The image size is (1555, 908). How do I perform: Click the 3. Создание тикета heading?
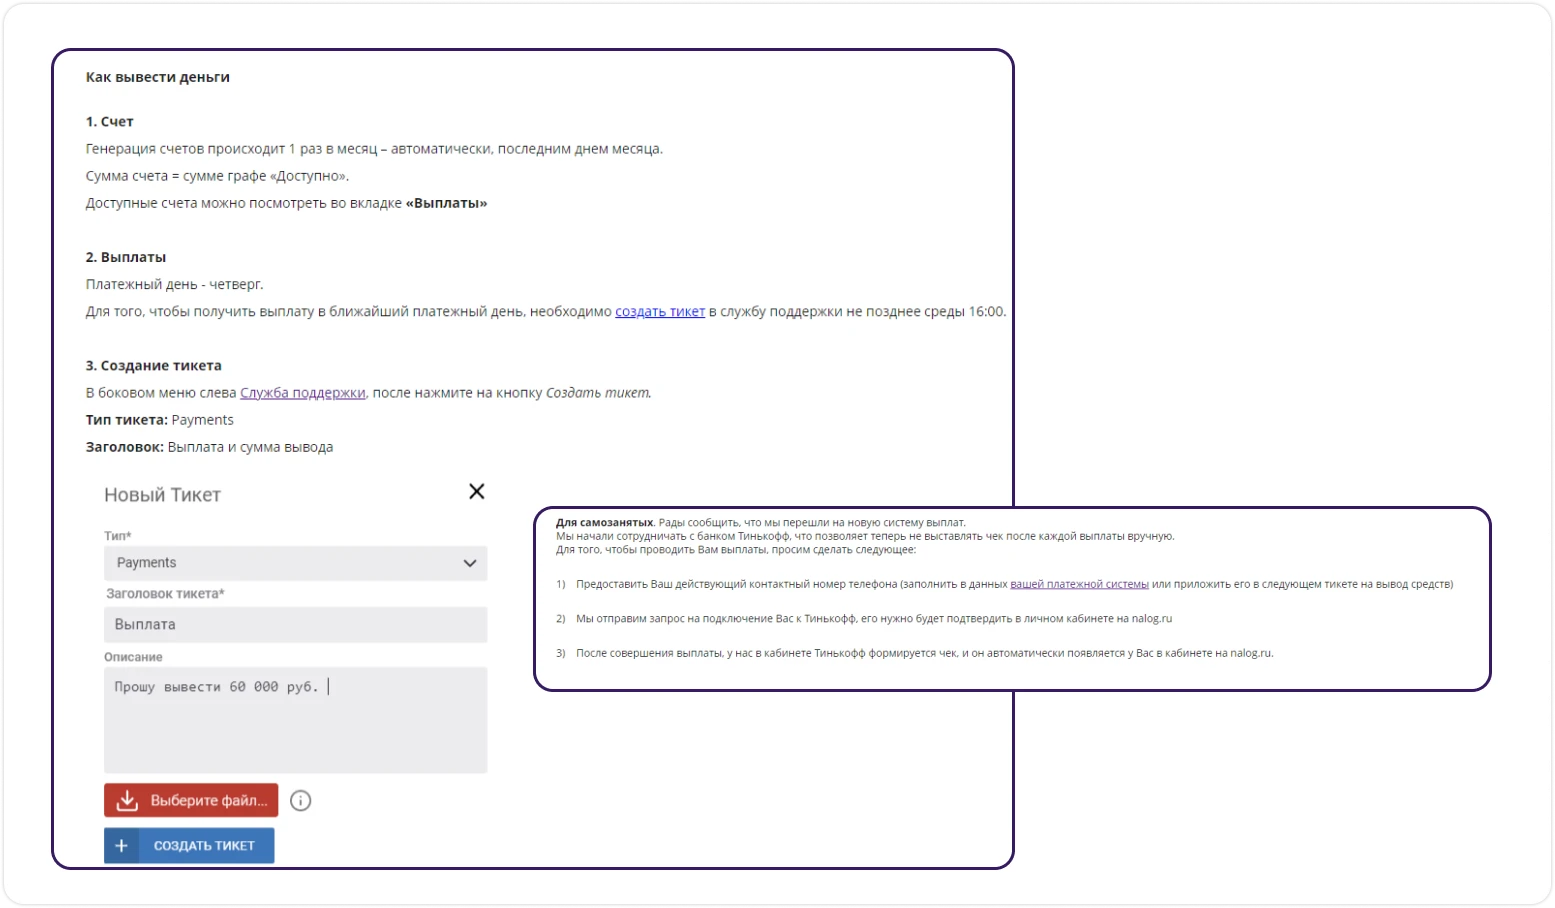tap(154, 366)
